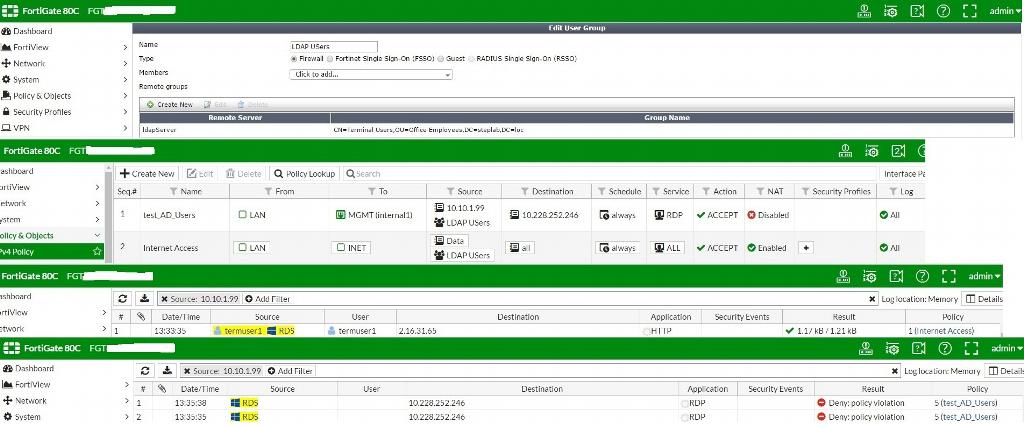Refresh the bottom log list with RDS denies

[x=145, y=370]
